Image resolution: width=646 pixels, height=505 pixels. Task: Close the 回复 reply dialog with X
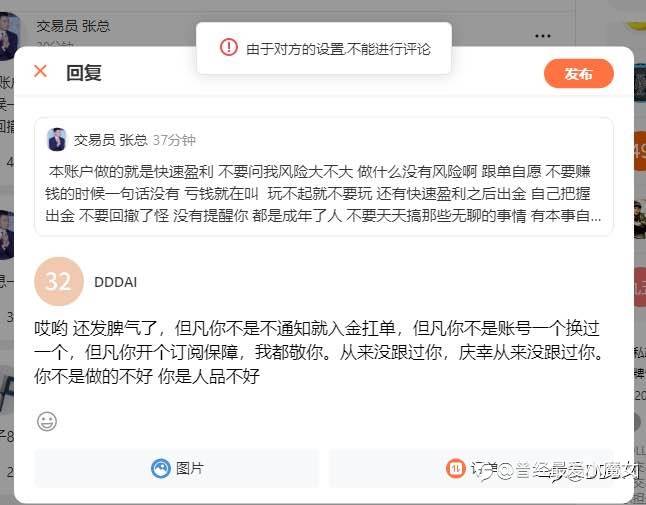[x=40, y=71]
